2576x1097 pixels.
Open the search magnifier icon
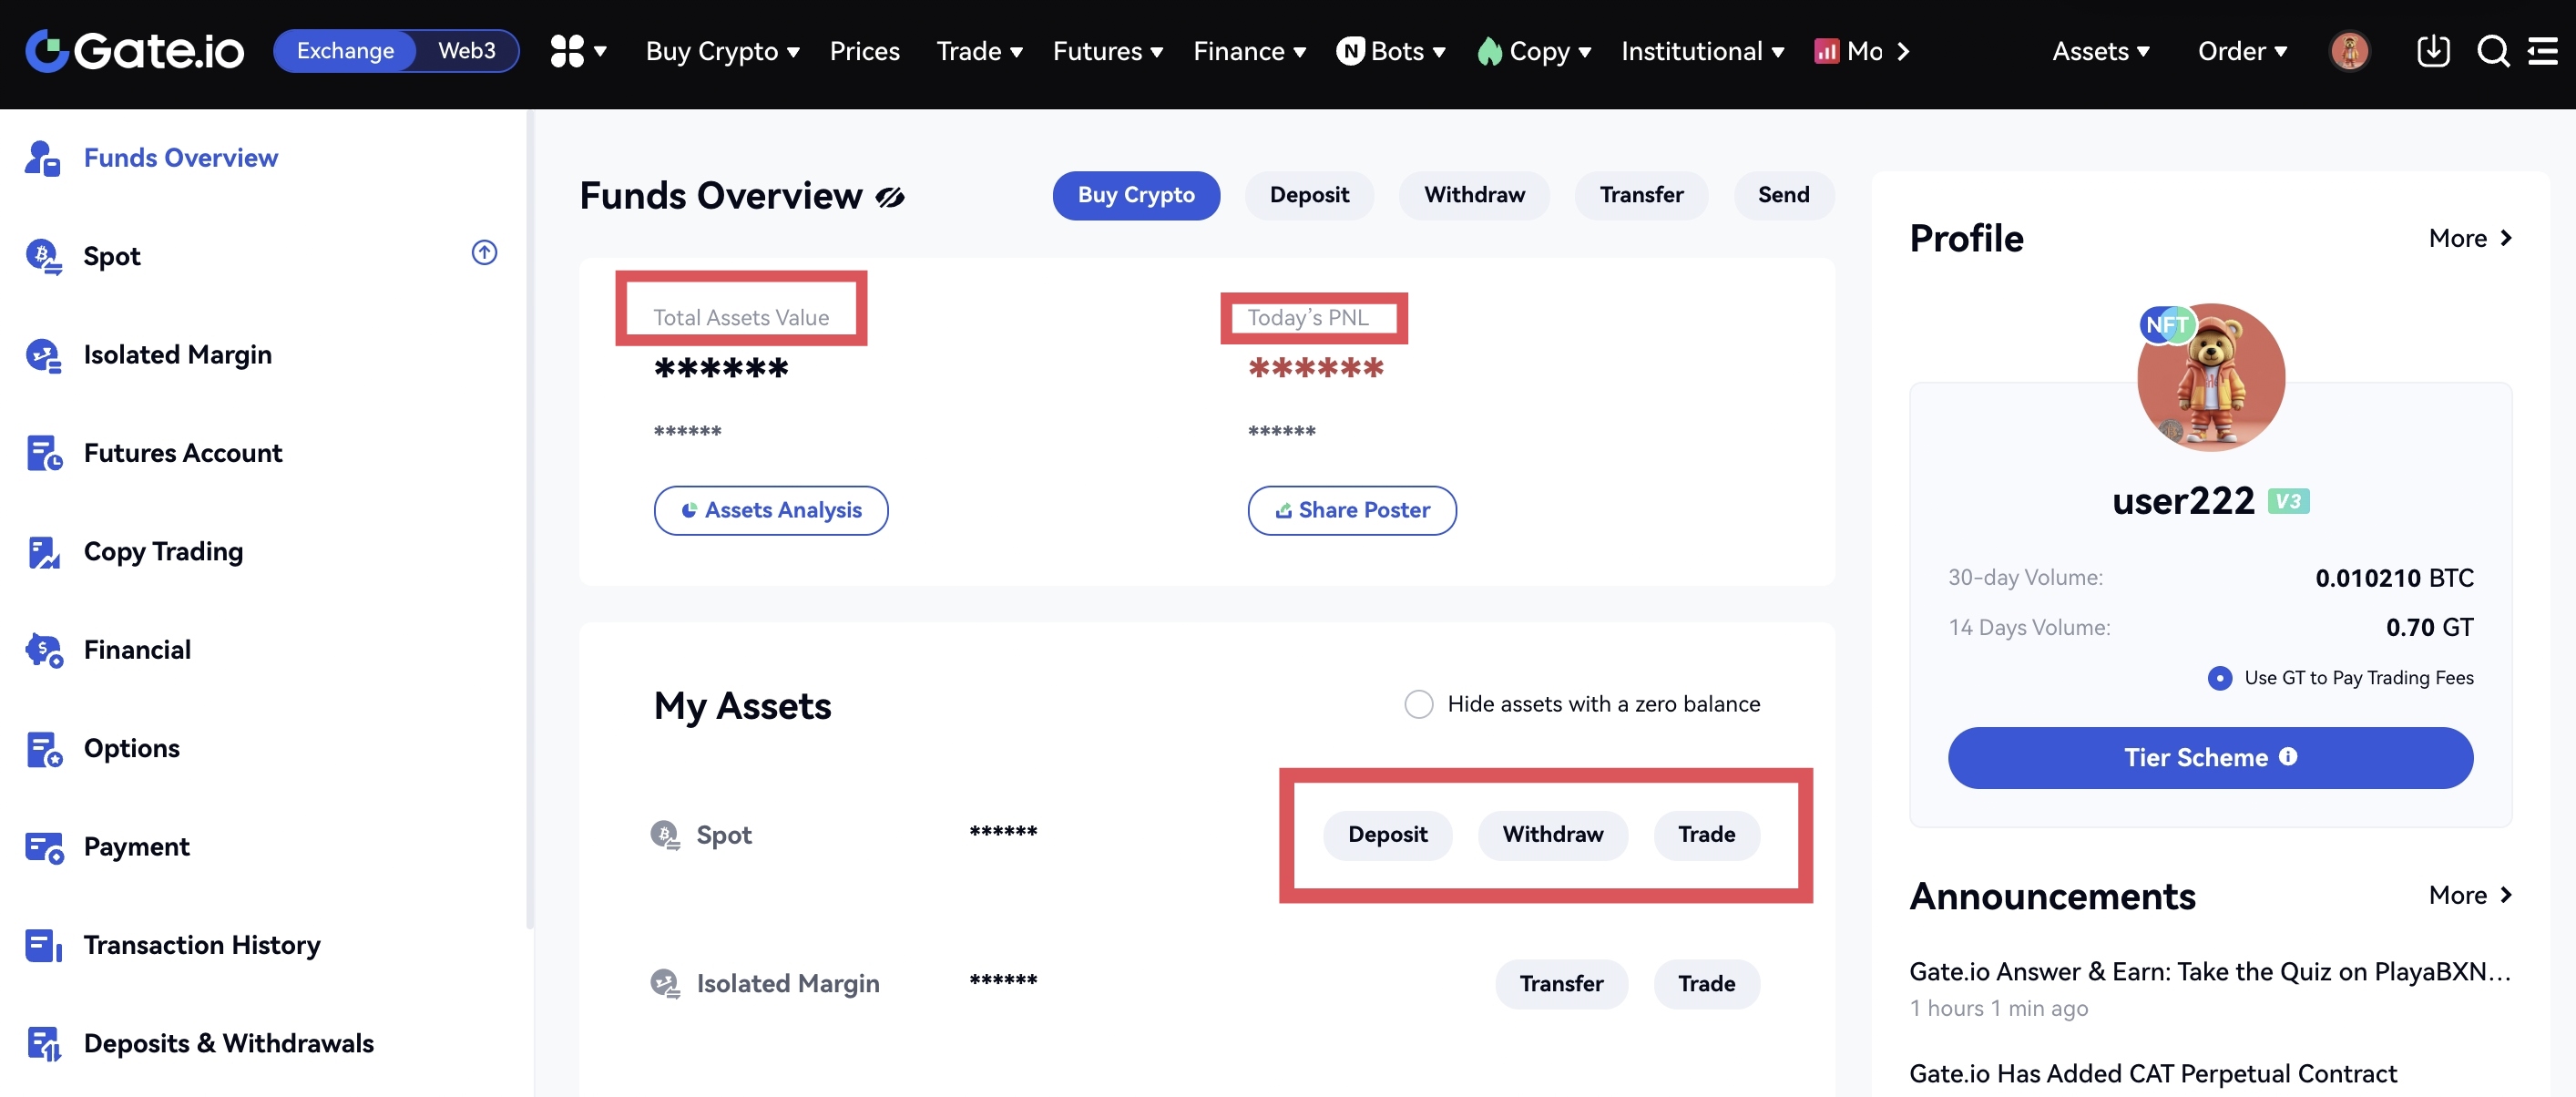(2492, 51)
